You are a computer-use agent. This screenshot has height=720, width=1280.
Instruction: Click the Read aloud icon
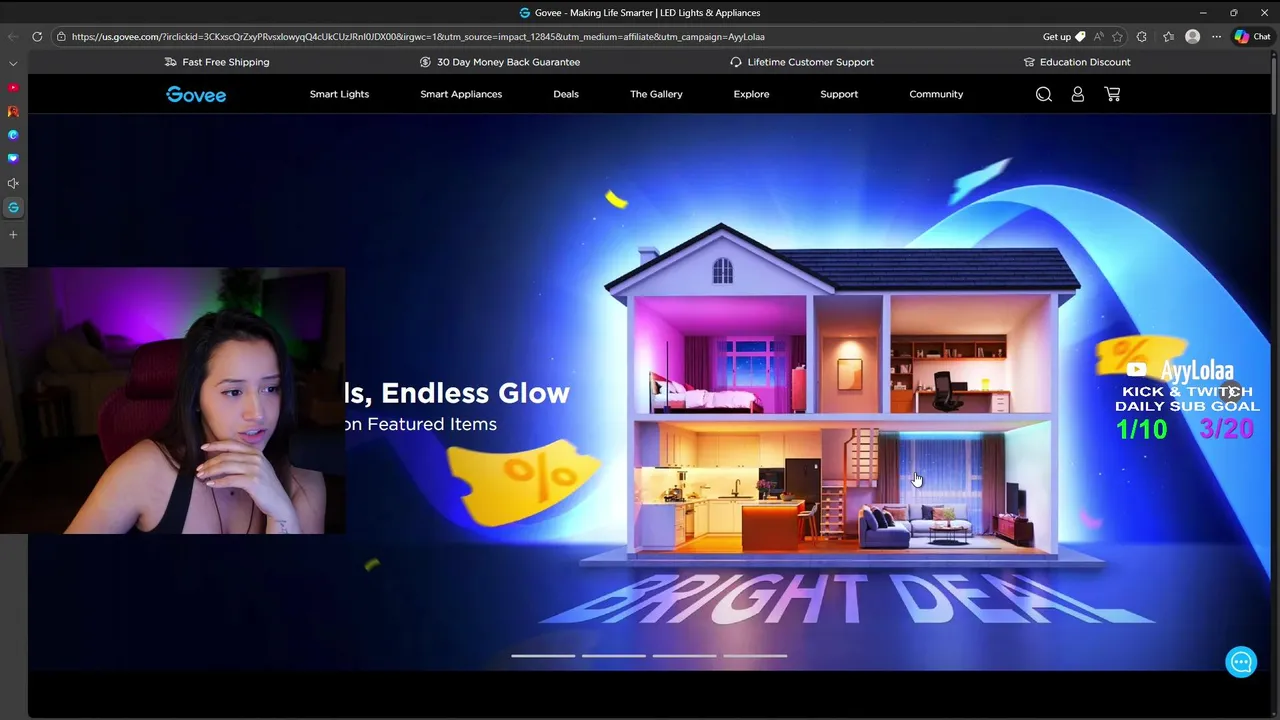tap(1099, 37)
